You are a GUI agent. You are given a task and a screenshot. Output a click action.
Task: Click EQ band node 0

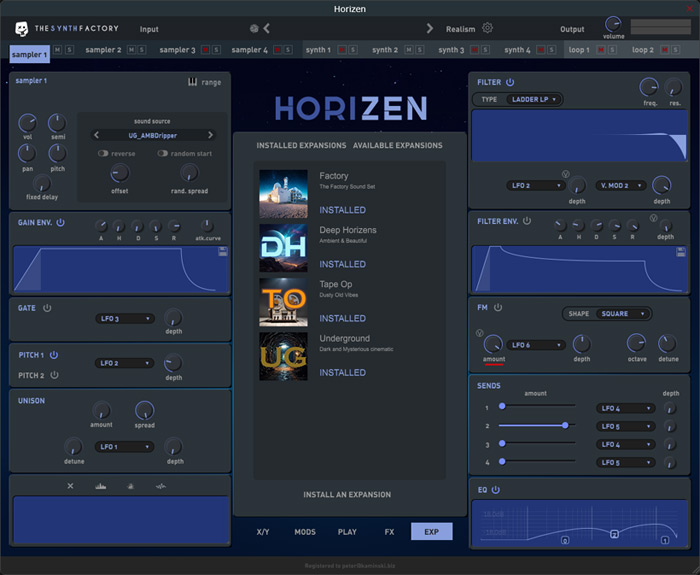(565, 540)
